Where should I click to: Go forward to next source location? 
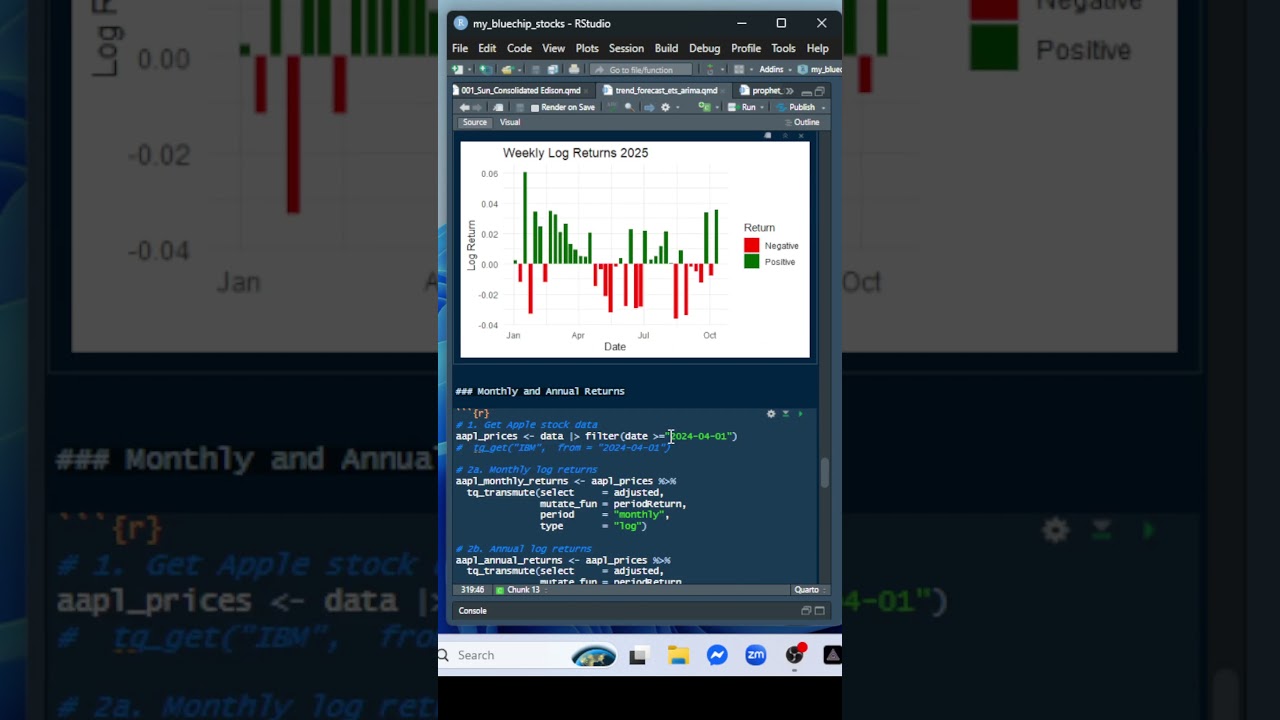(x=477, y=107)
